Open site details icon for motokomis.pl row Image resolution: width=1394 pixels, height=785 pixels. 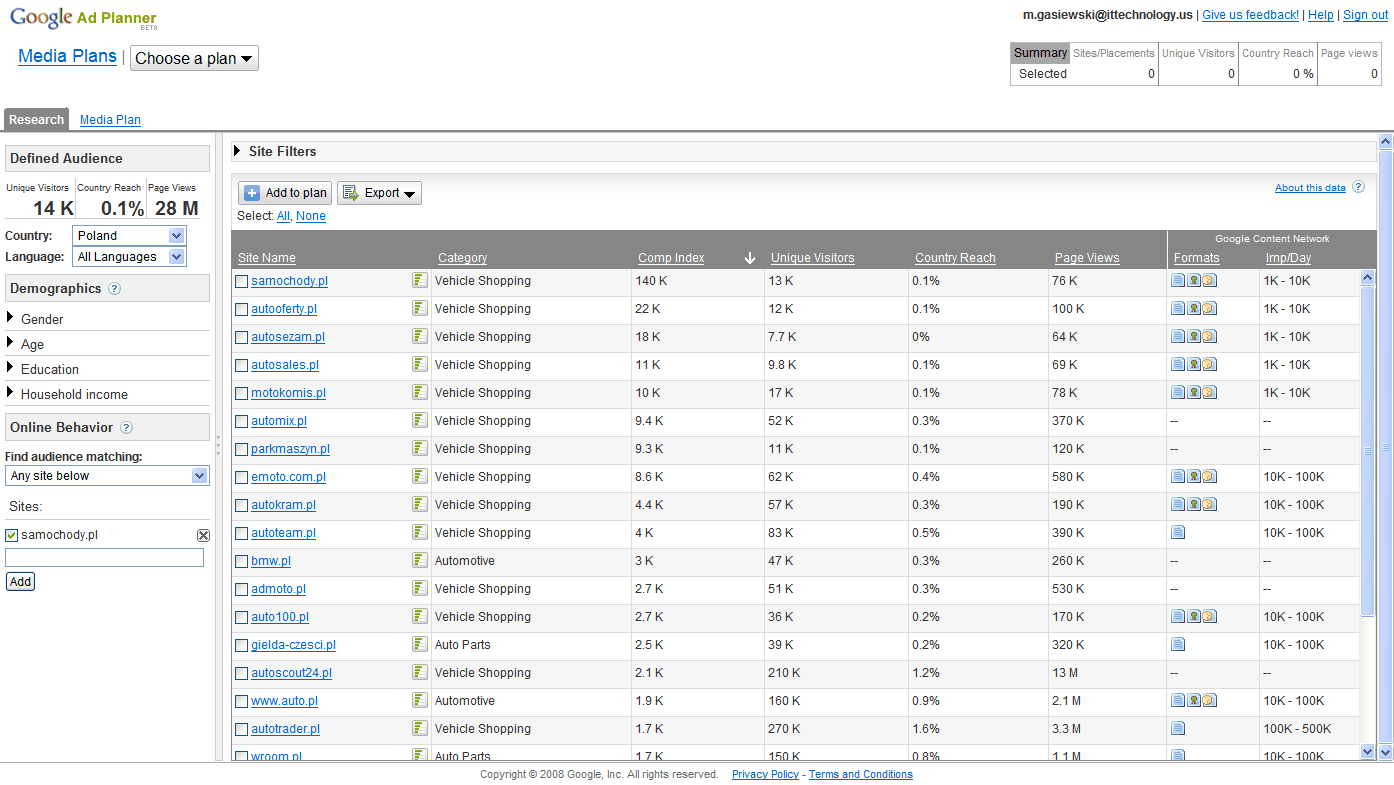420,392
